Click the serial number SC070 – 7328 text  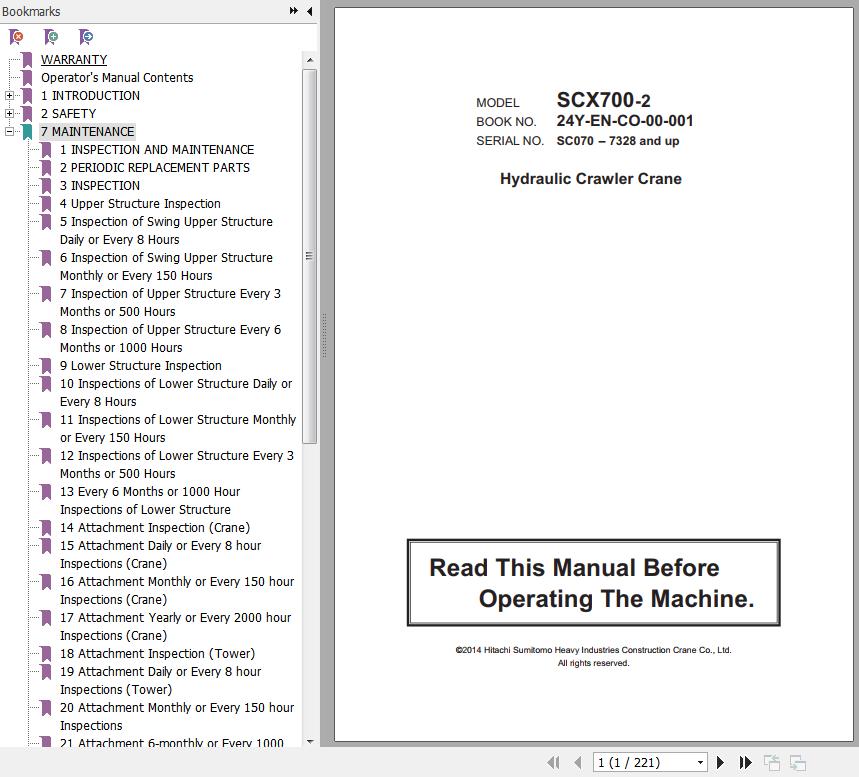618,141
